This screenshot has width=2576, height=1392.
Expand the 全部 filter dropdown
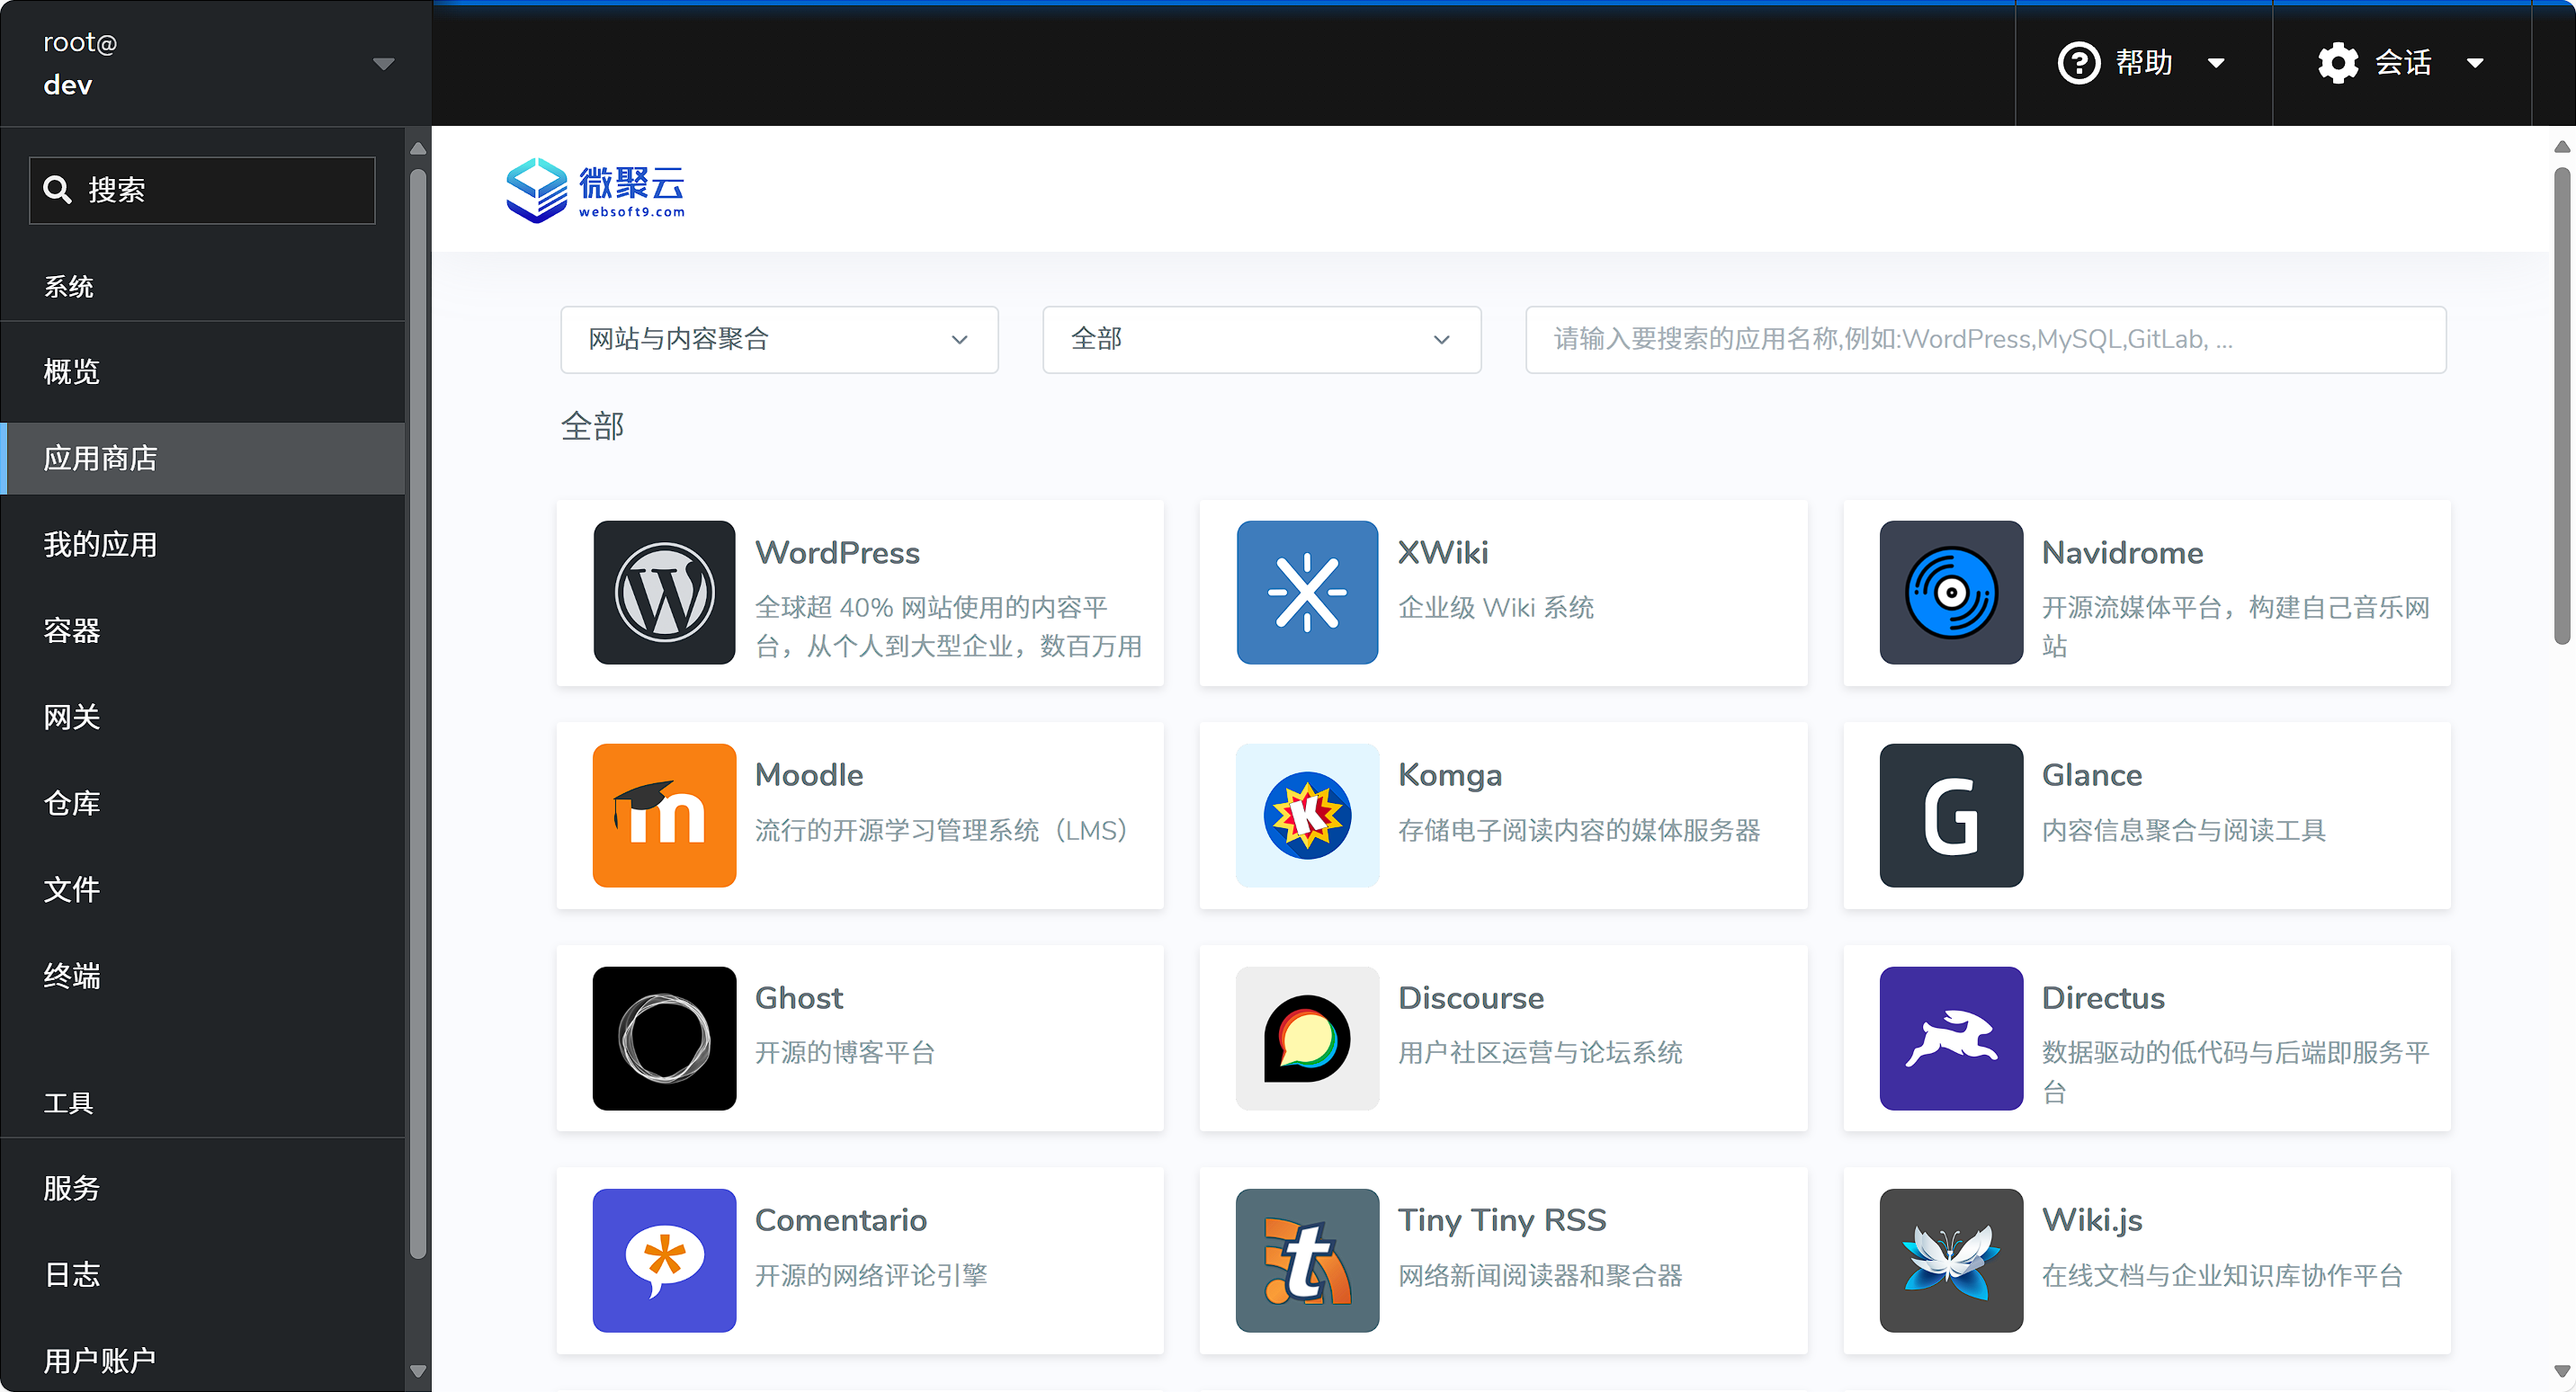pos(1260,339)
